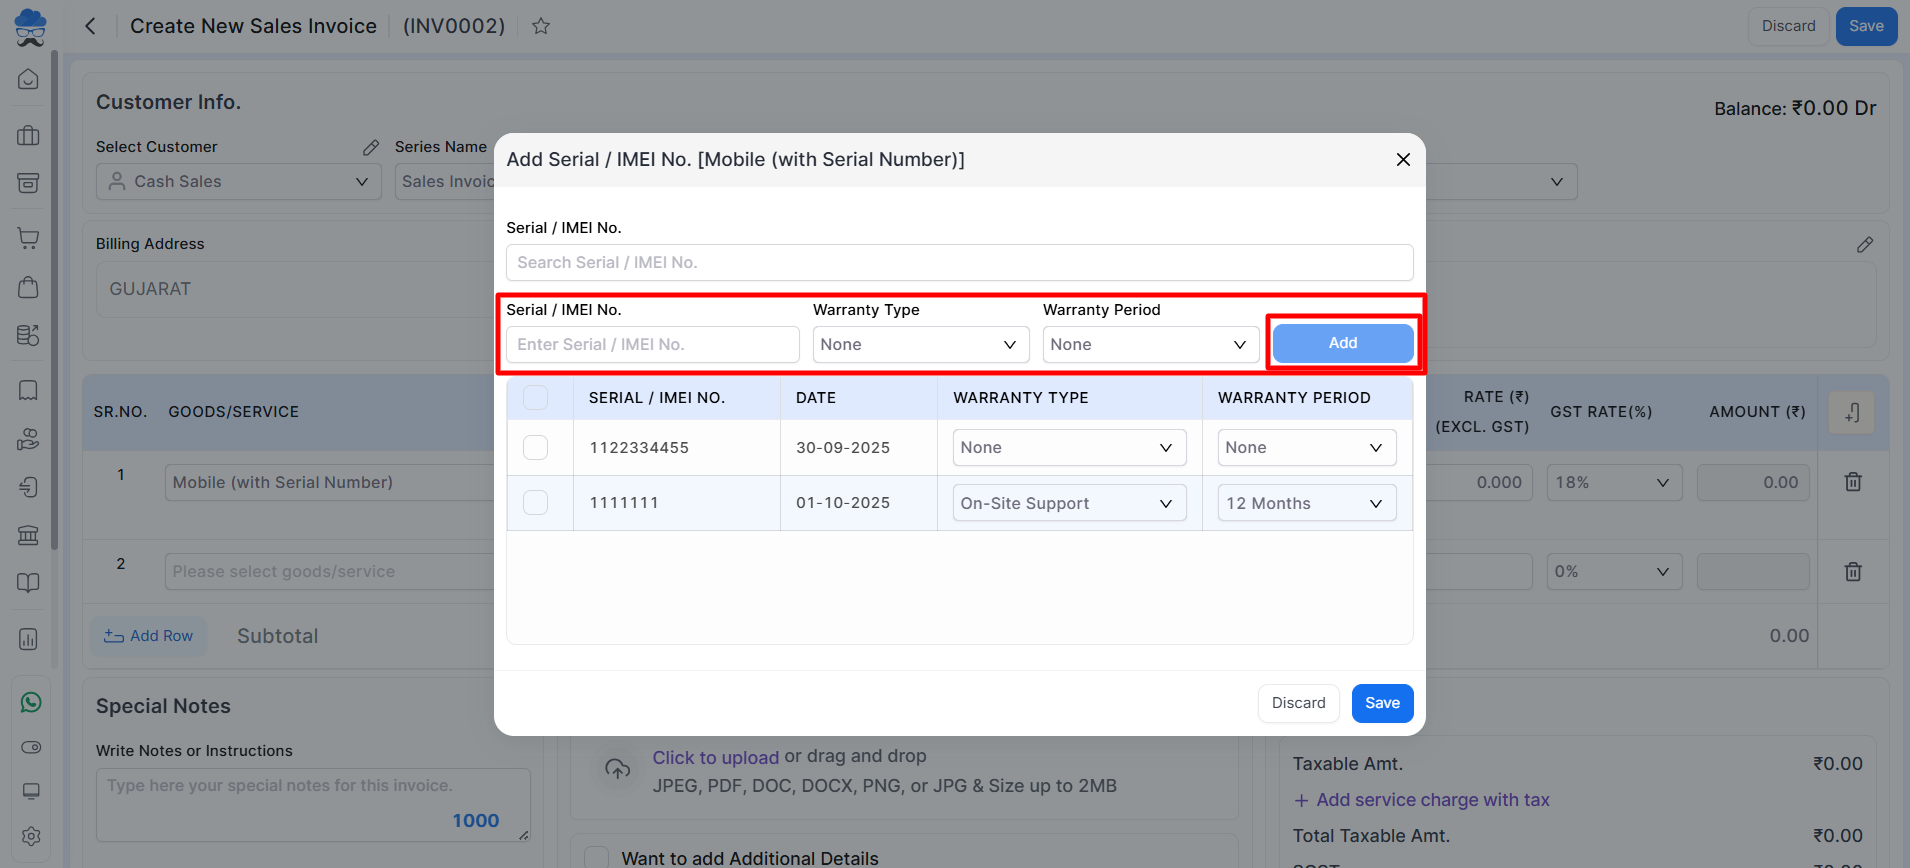
Task: Close the Add Serial / IMEI dialog
Action: 1403,160
